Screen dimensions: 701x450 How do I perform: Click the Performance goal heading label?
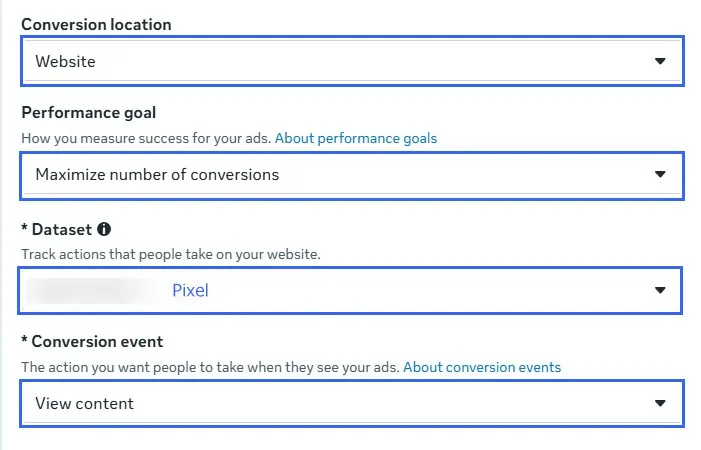(x=89, y=113)
